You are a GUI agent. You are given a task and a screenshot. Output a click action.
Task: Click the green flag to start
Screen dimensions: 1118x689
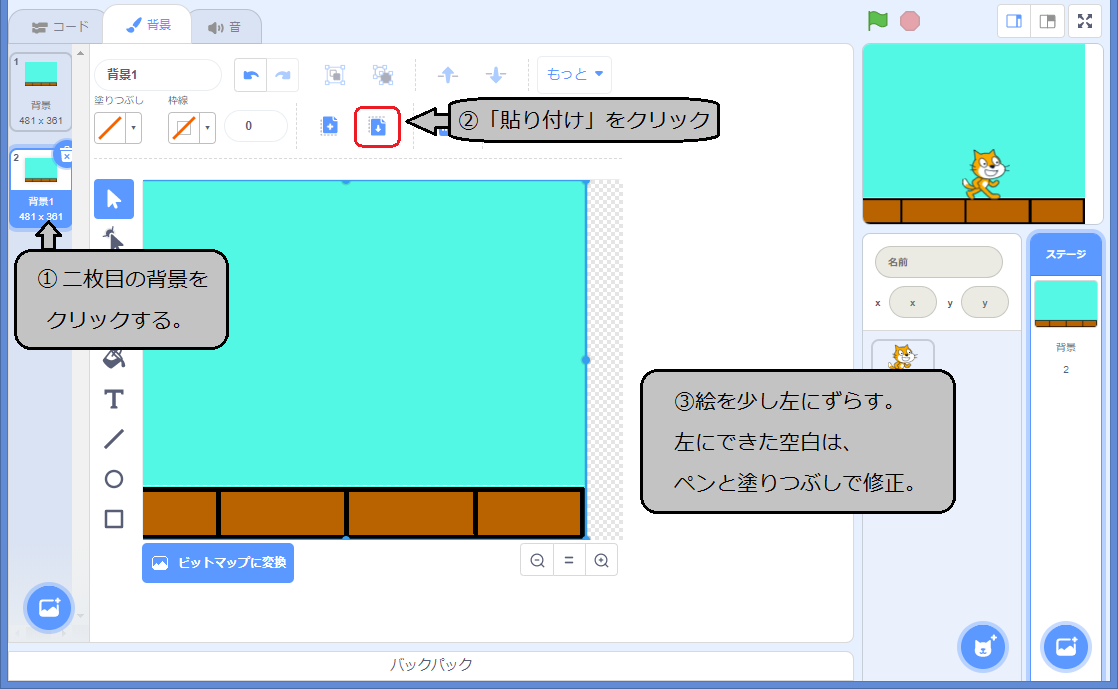point(878,21)
